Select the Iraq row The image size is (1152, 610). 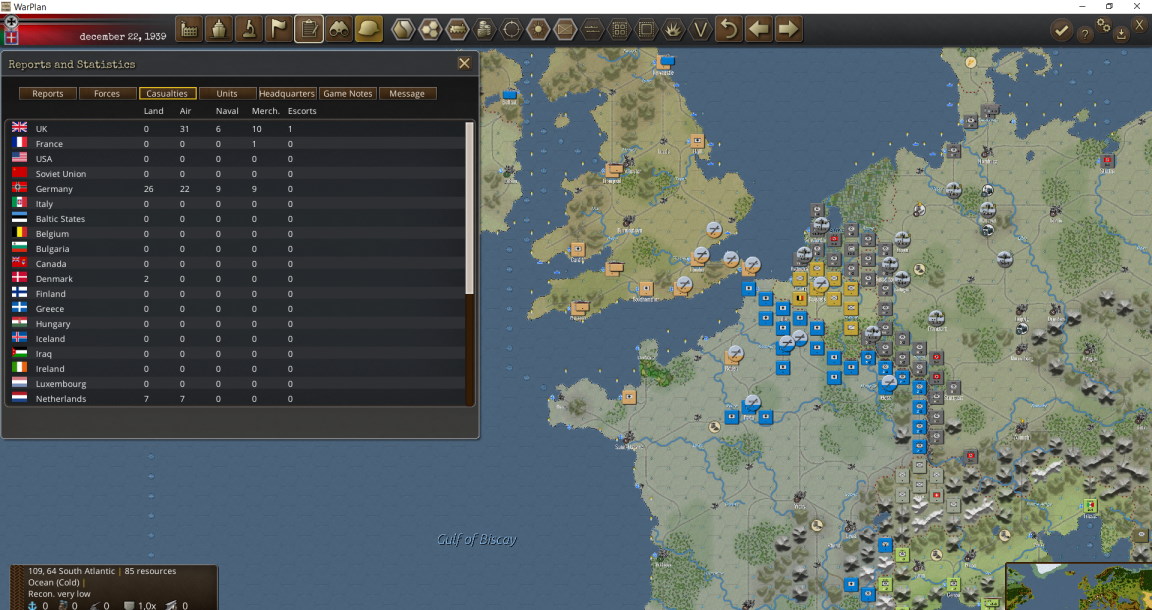[x=235, y=354]
